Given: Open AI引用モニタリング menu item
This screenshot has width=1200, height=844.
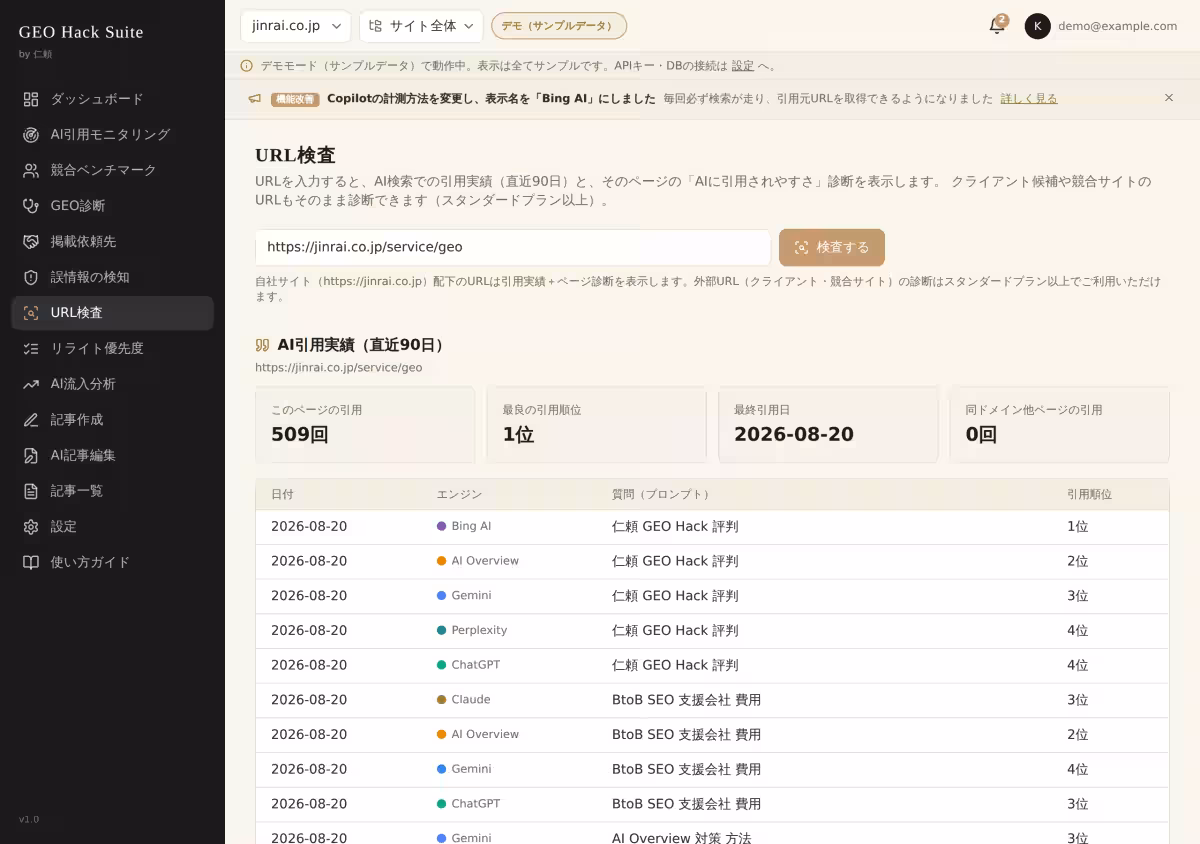Looking at the screenshot, I should (x=112, y=134).
